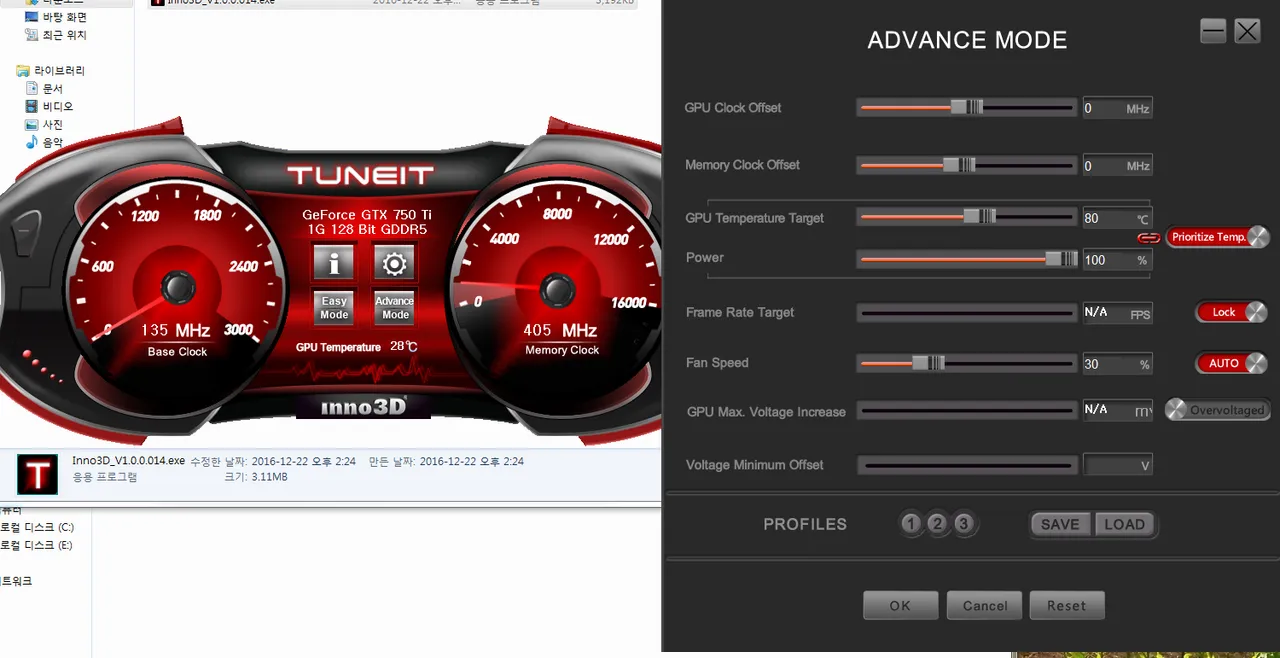Select profile 3
Image resolution: width=1280 pixels, height=658 pixels.
[964, 523]
